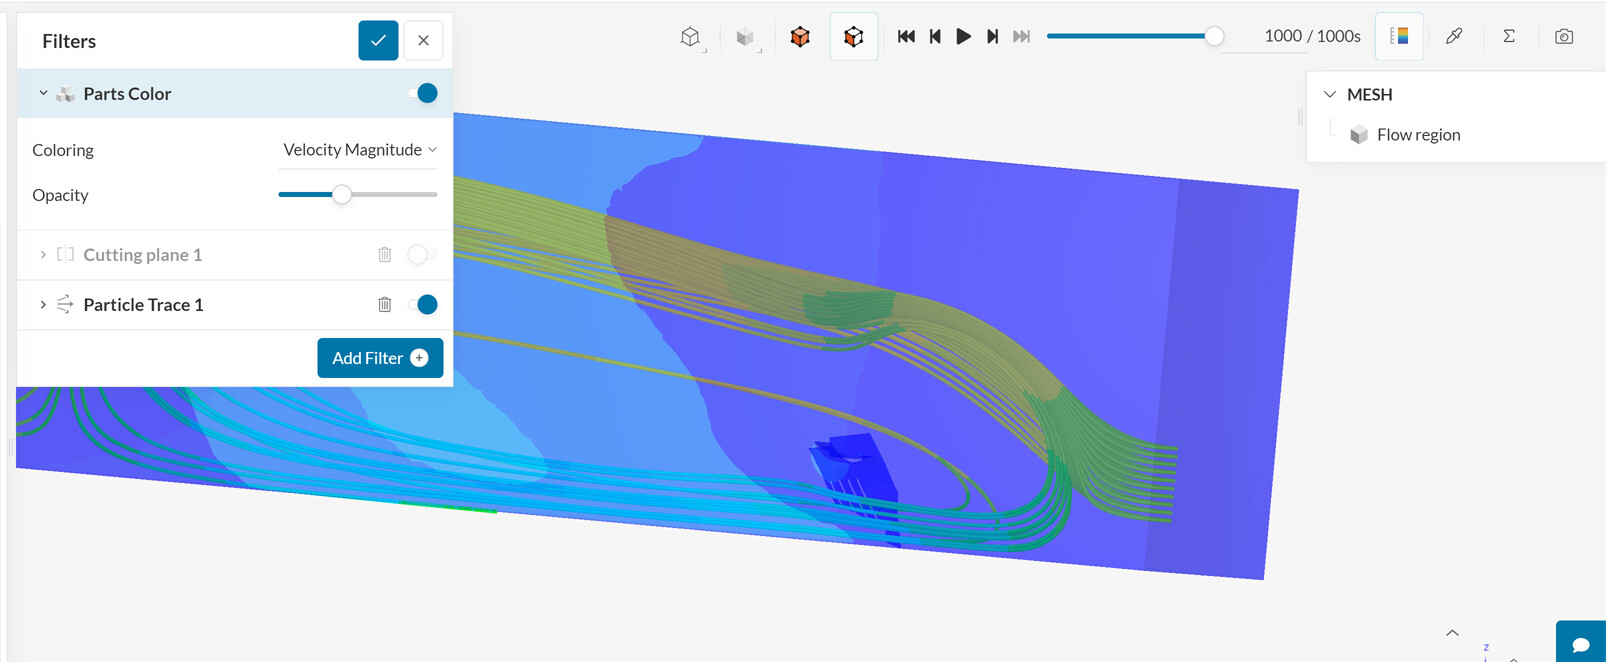Click the Particle Trace 1 streamline icon
1606x662 pixels.
pos(66,305)
